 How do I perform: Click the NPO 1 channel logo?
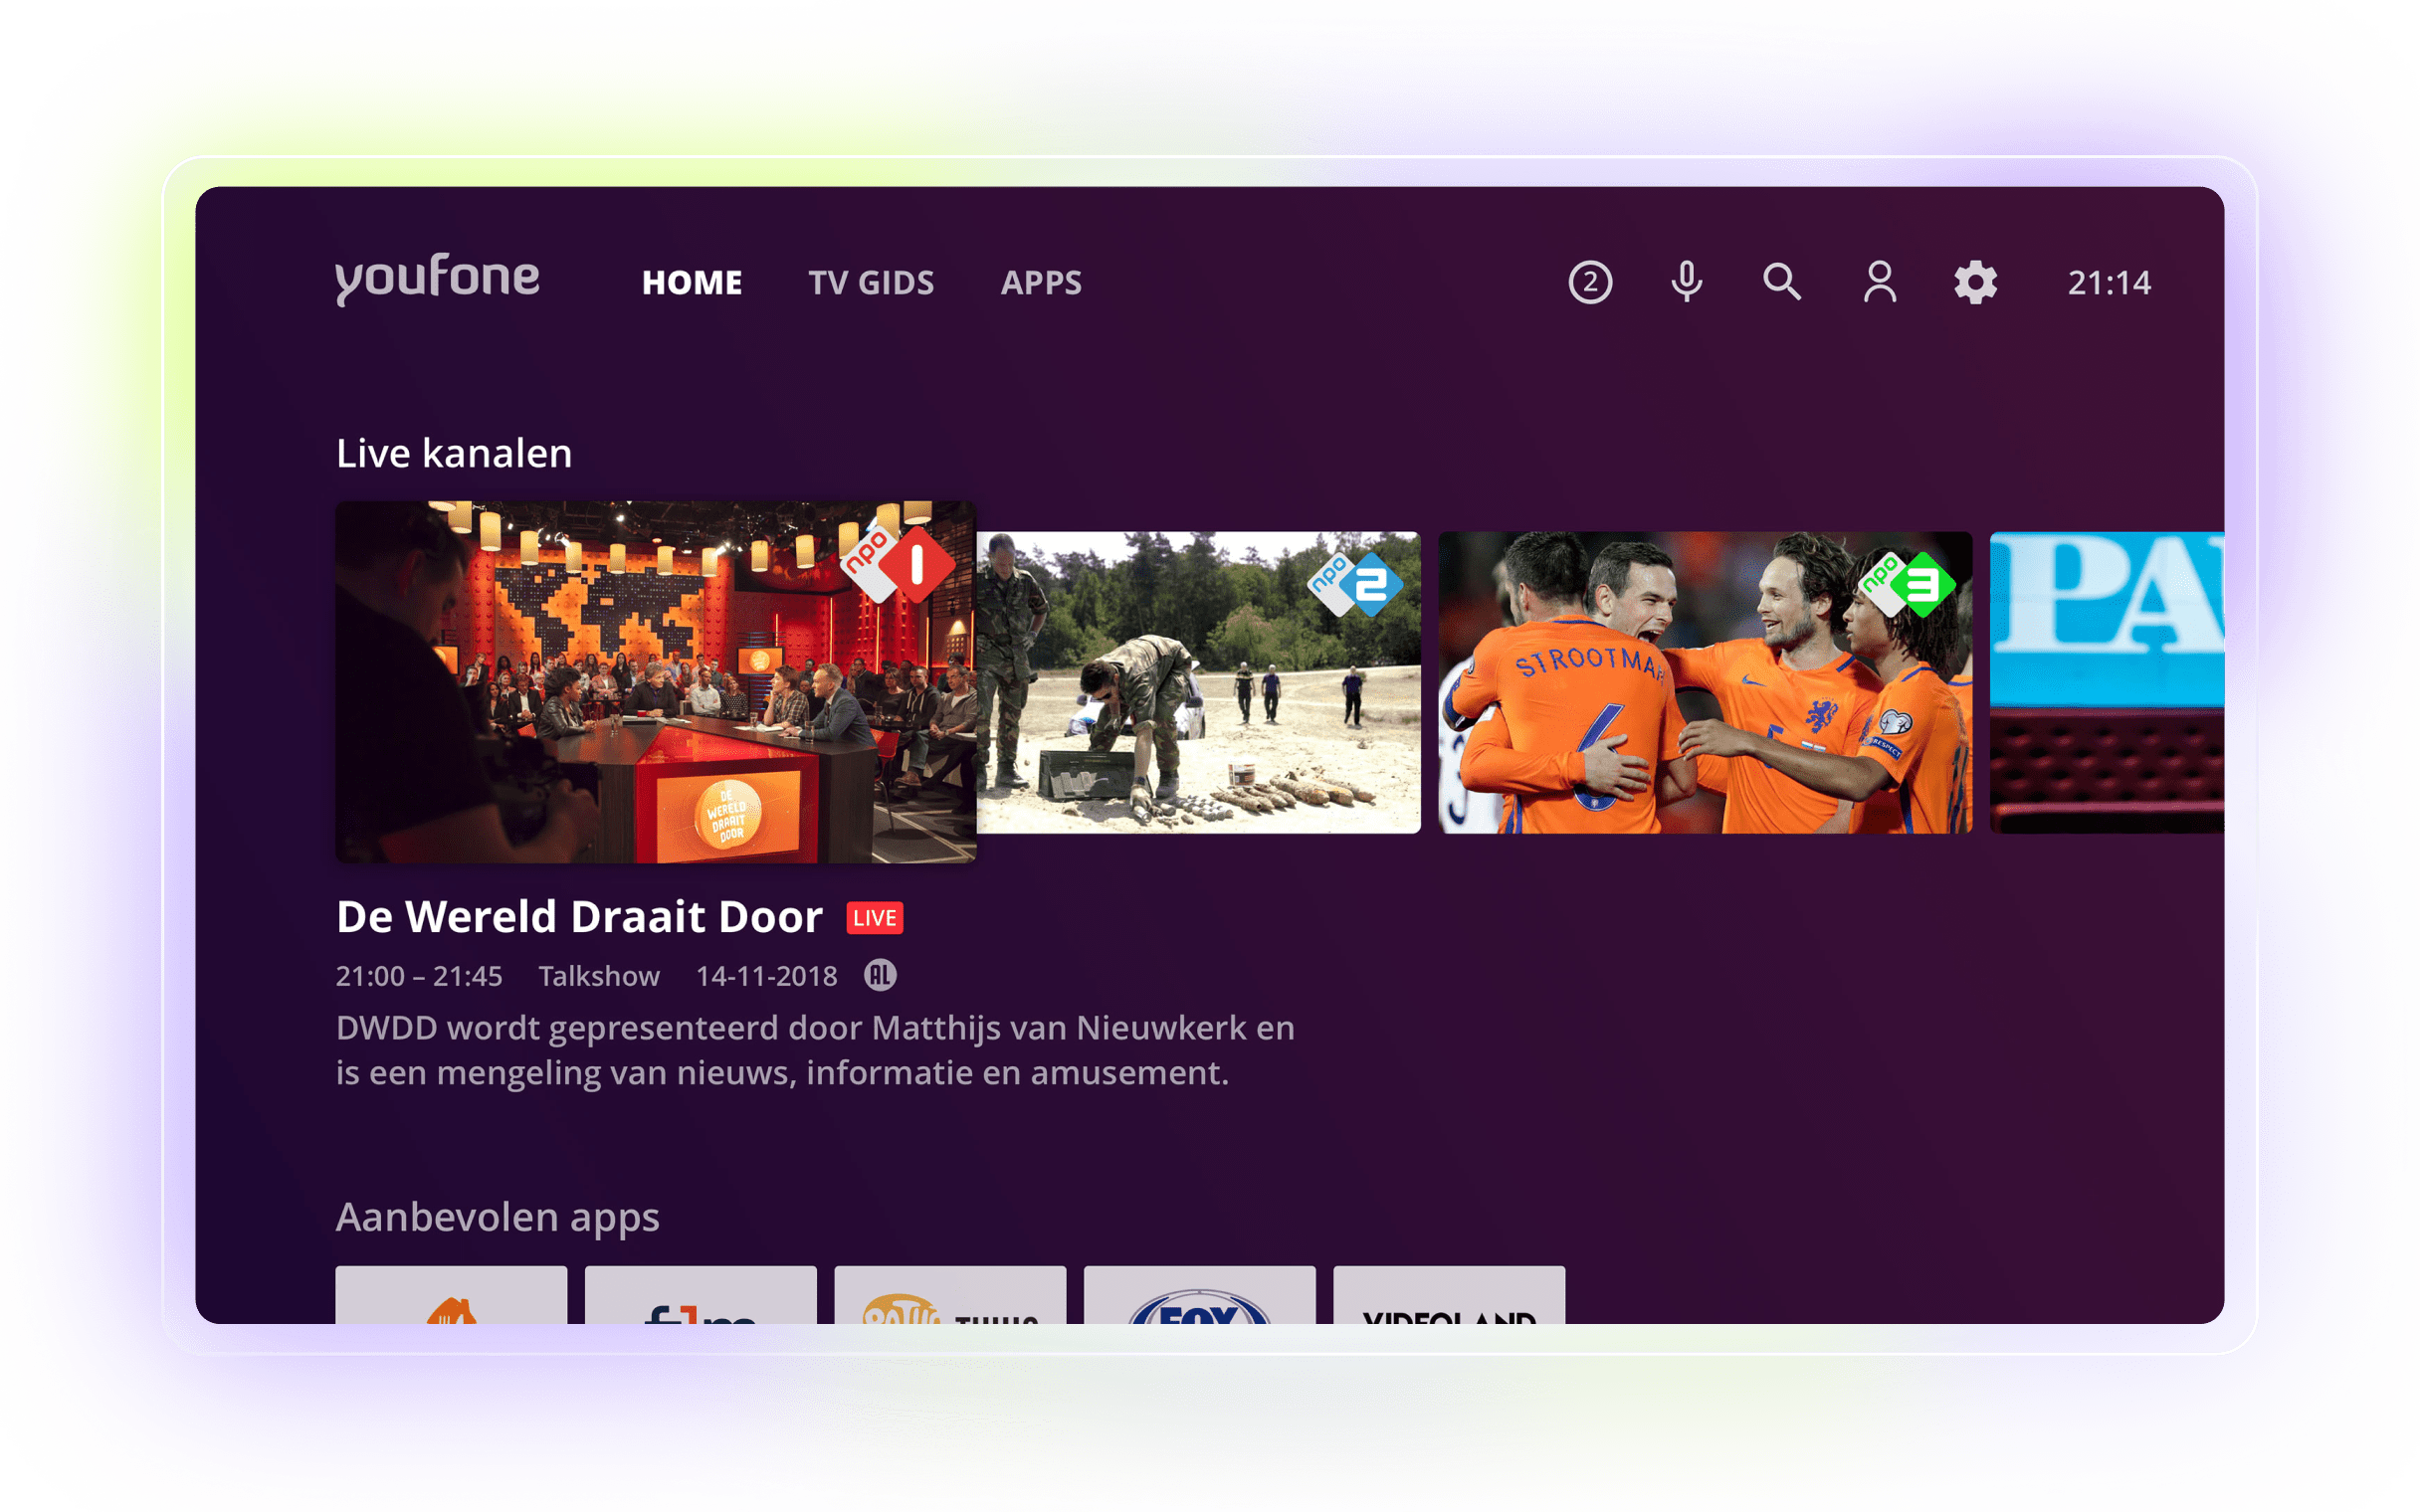coord(898,564)
